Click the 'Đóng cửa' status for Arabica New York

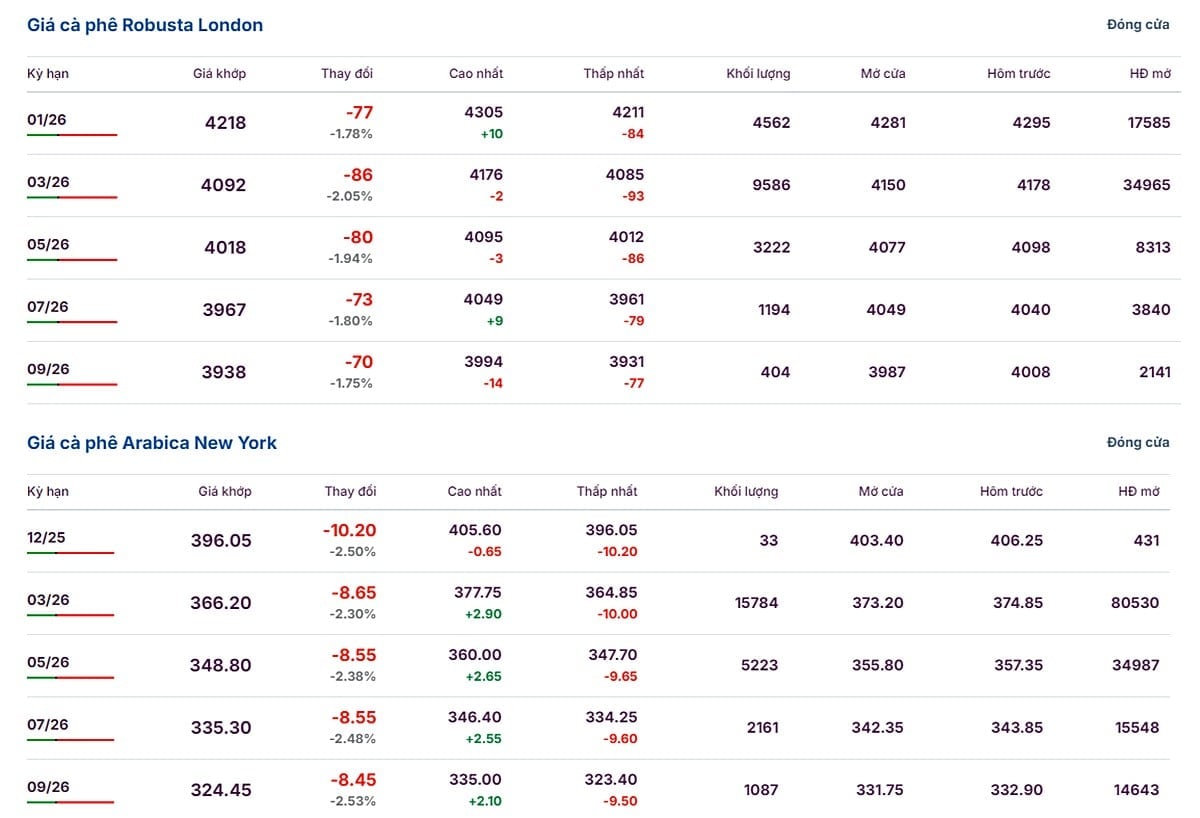click(x=1137, y=442)
